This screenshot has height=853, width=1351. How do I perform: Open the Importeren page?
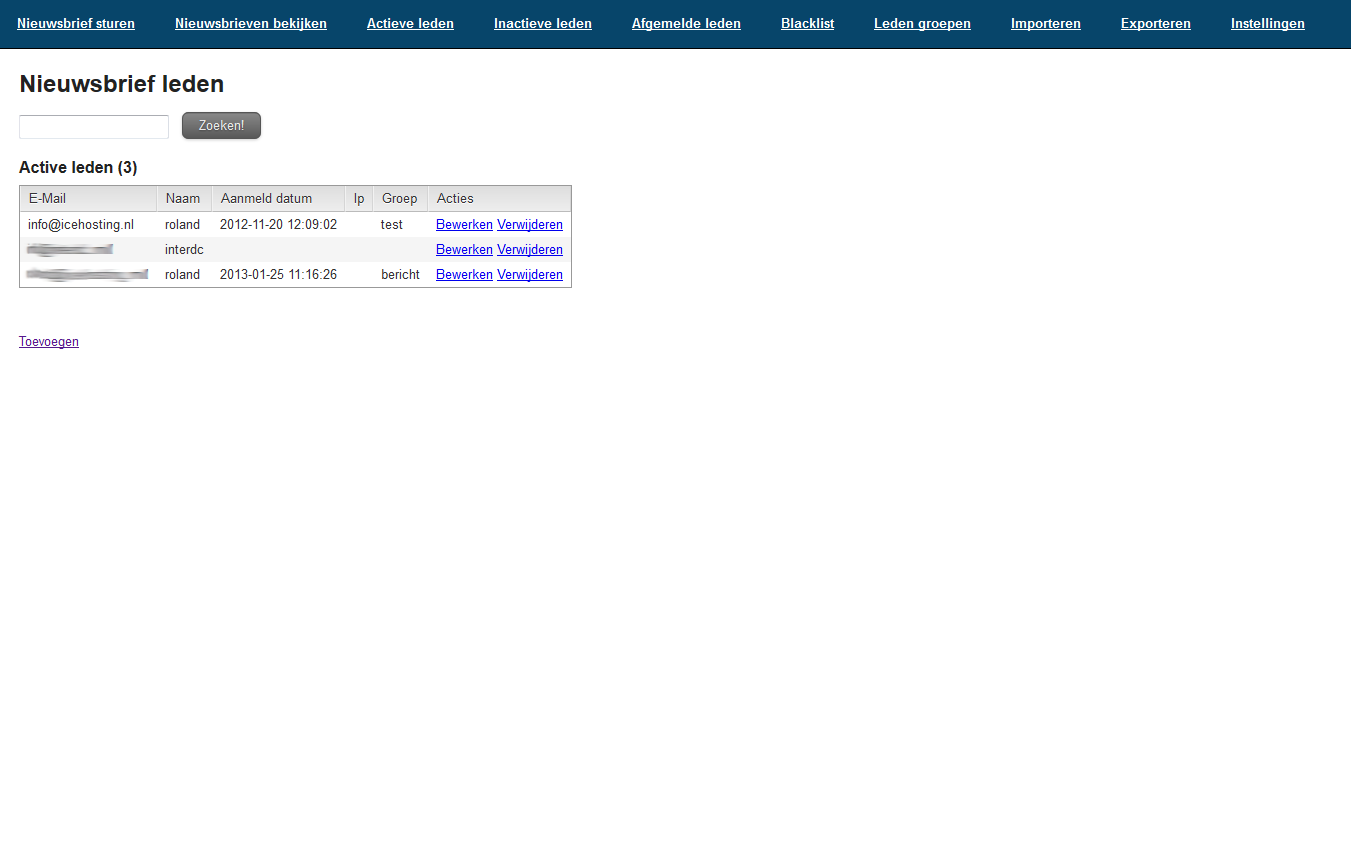click(1045, 23)
